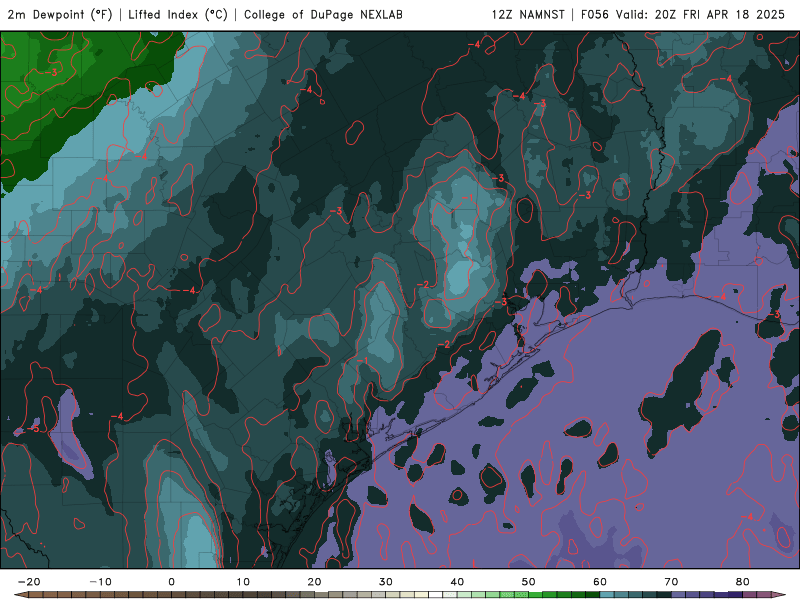Click the "-10" colorbar label
800x600 pixels.
(101, 582)
